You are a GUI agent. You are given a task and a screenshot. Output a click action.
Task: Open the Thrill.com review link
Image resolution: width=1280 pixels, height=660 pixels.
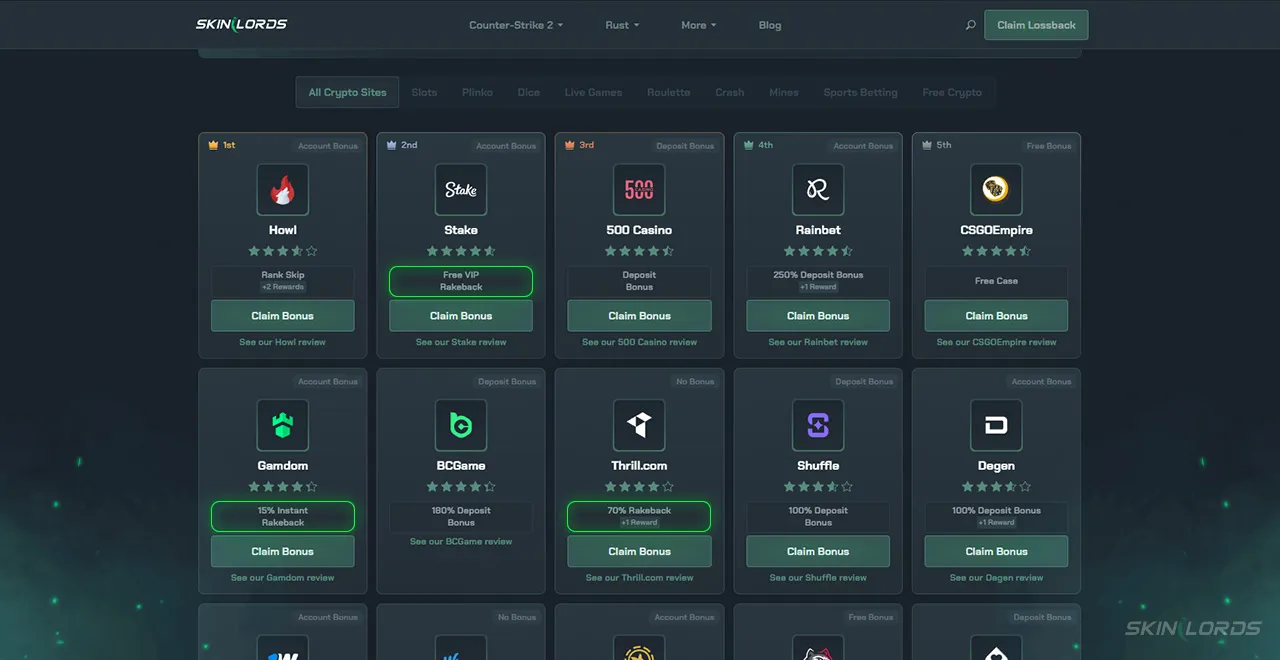point(639,578)
